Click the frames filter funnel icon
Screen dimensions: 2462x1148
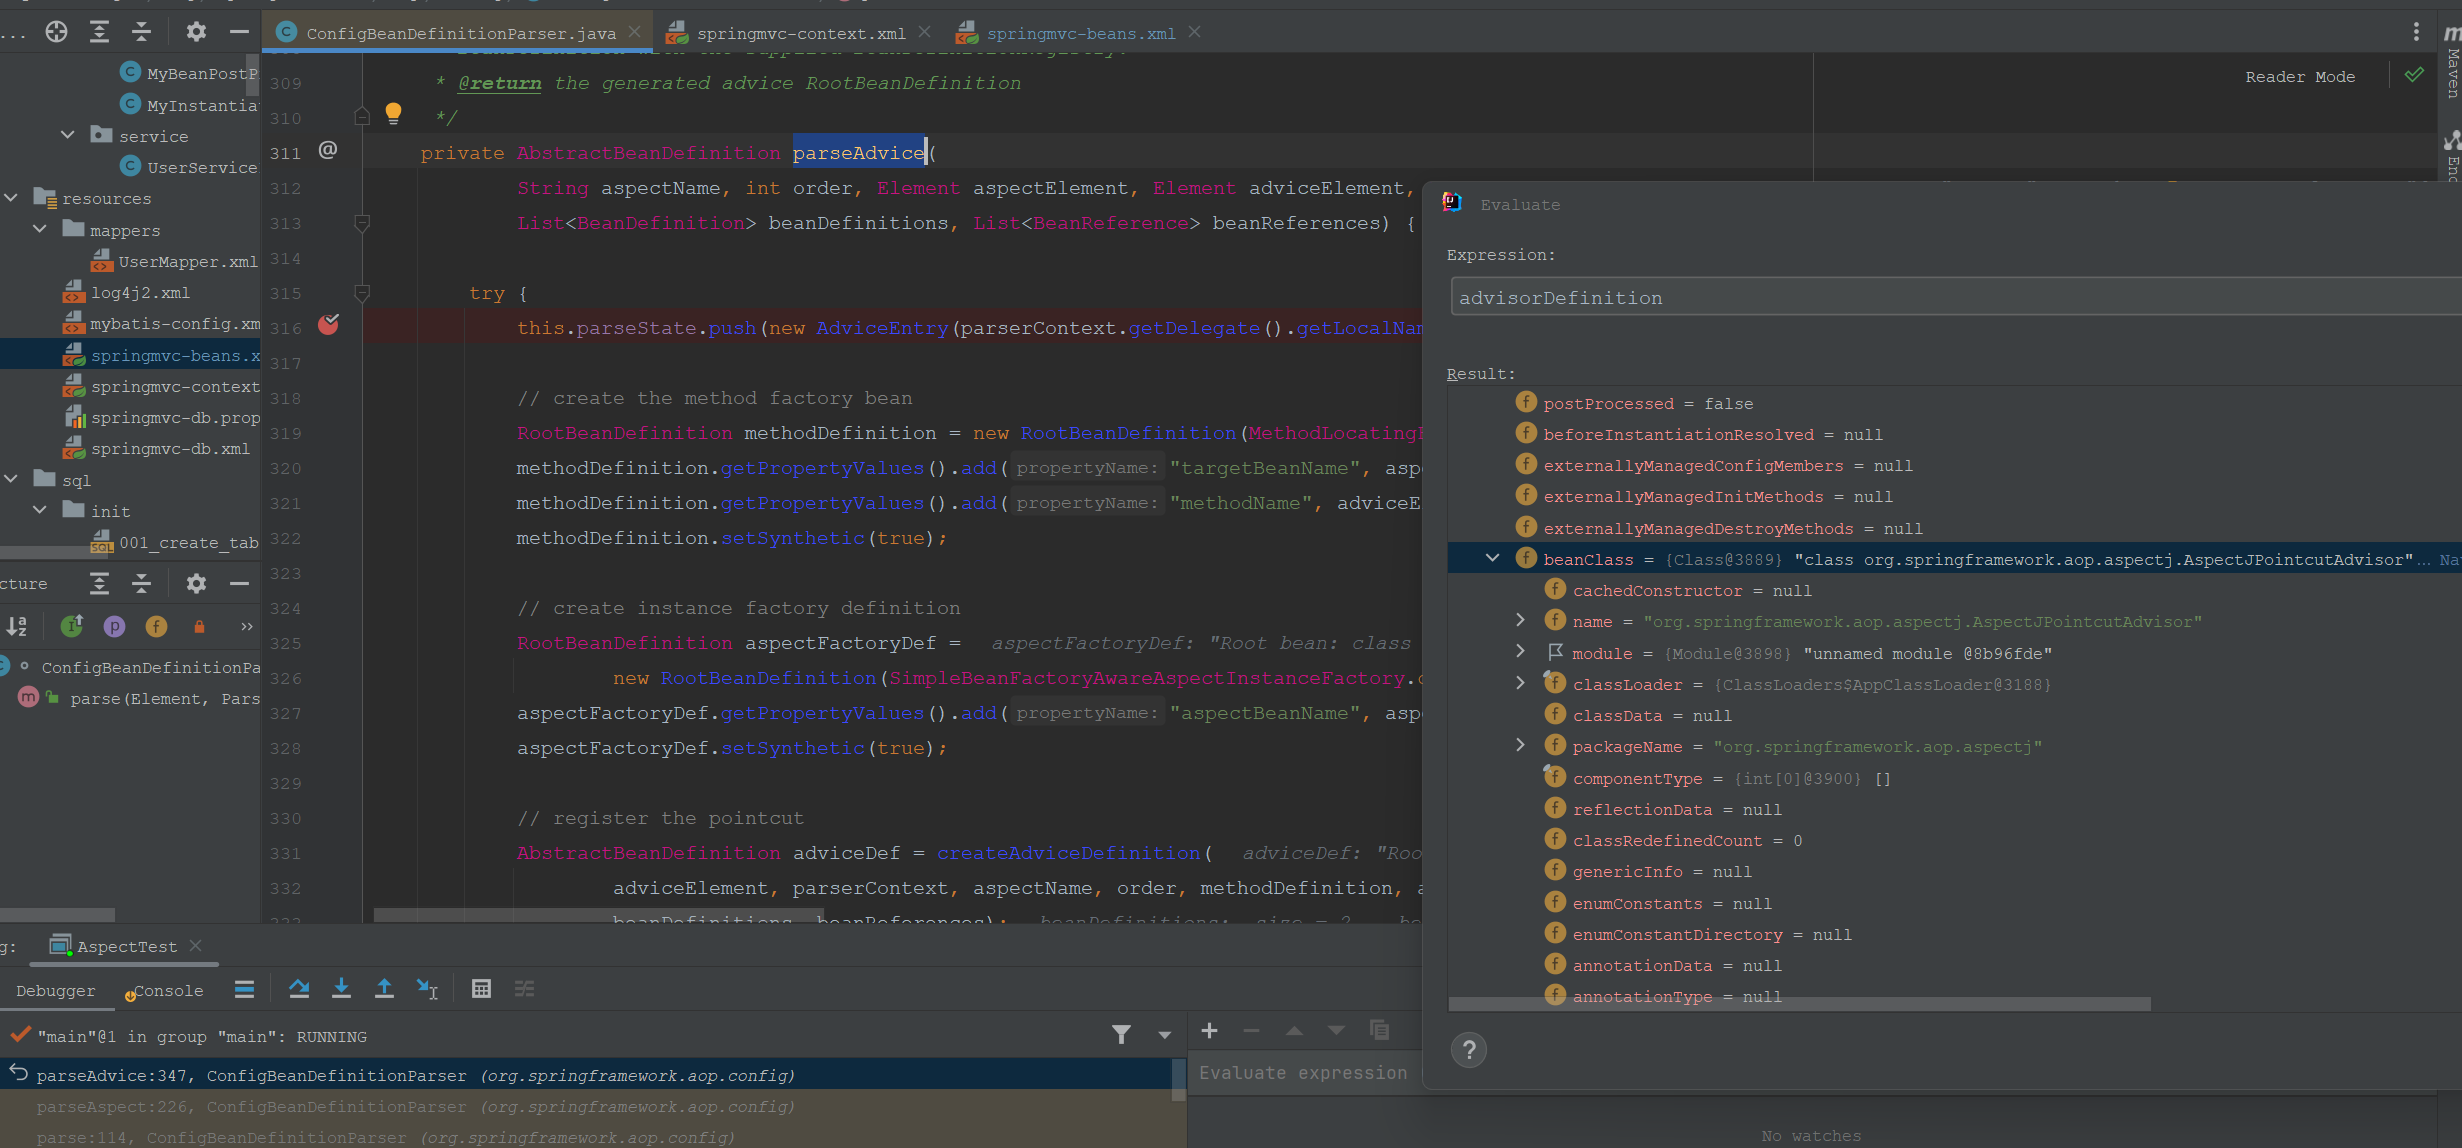1121,1035
